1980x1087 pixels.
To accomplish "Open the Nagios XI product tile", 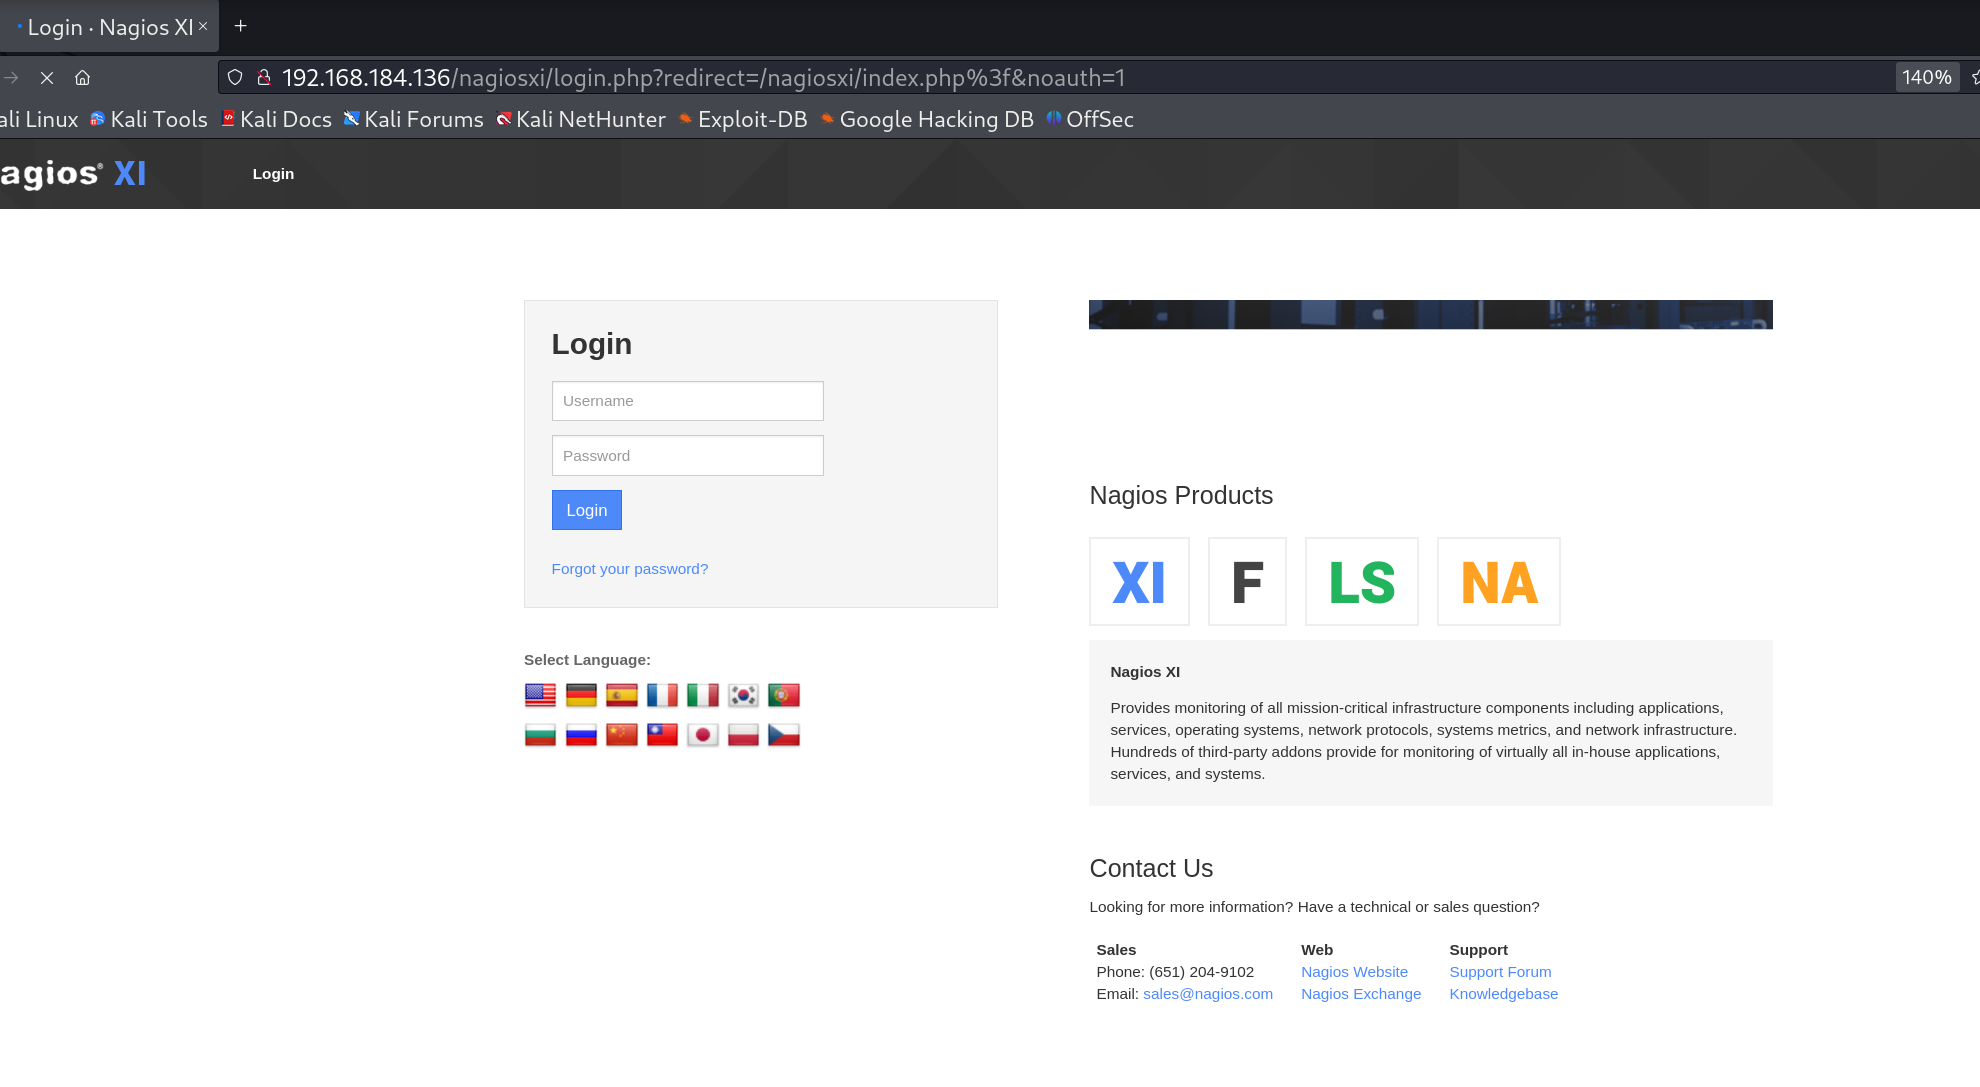I will tap(1139, 582).
